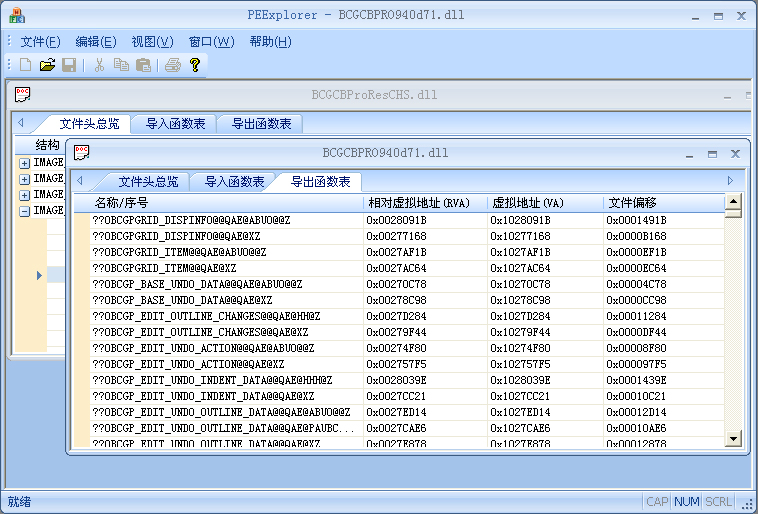The width and height of the screenshot is (758, 514).
Task: Switch to 导入函数表 tab in BCGCBPRO940d71.dll window
Action: 234,182
